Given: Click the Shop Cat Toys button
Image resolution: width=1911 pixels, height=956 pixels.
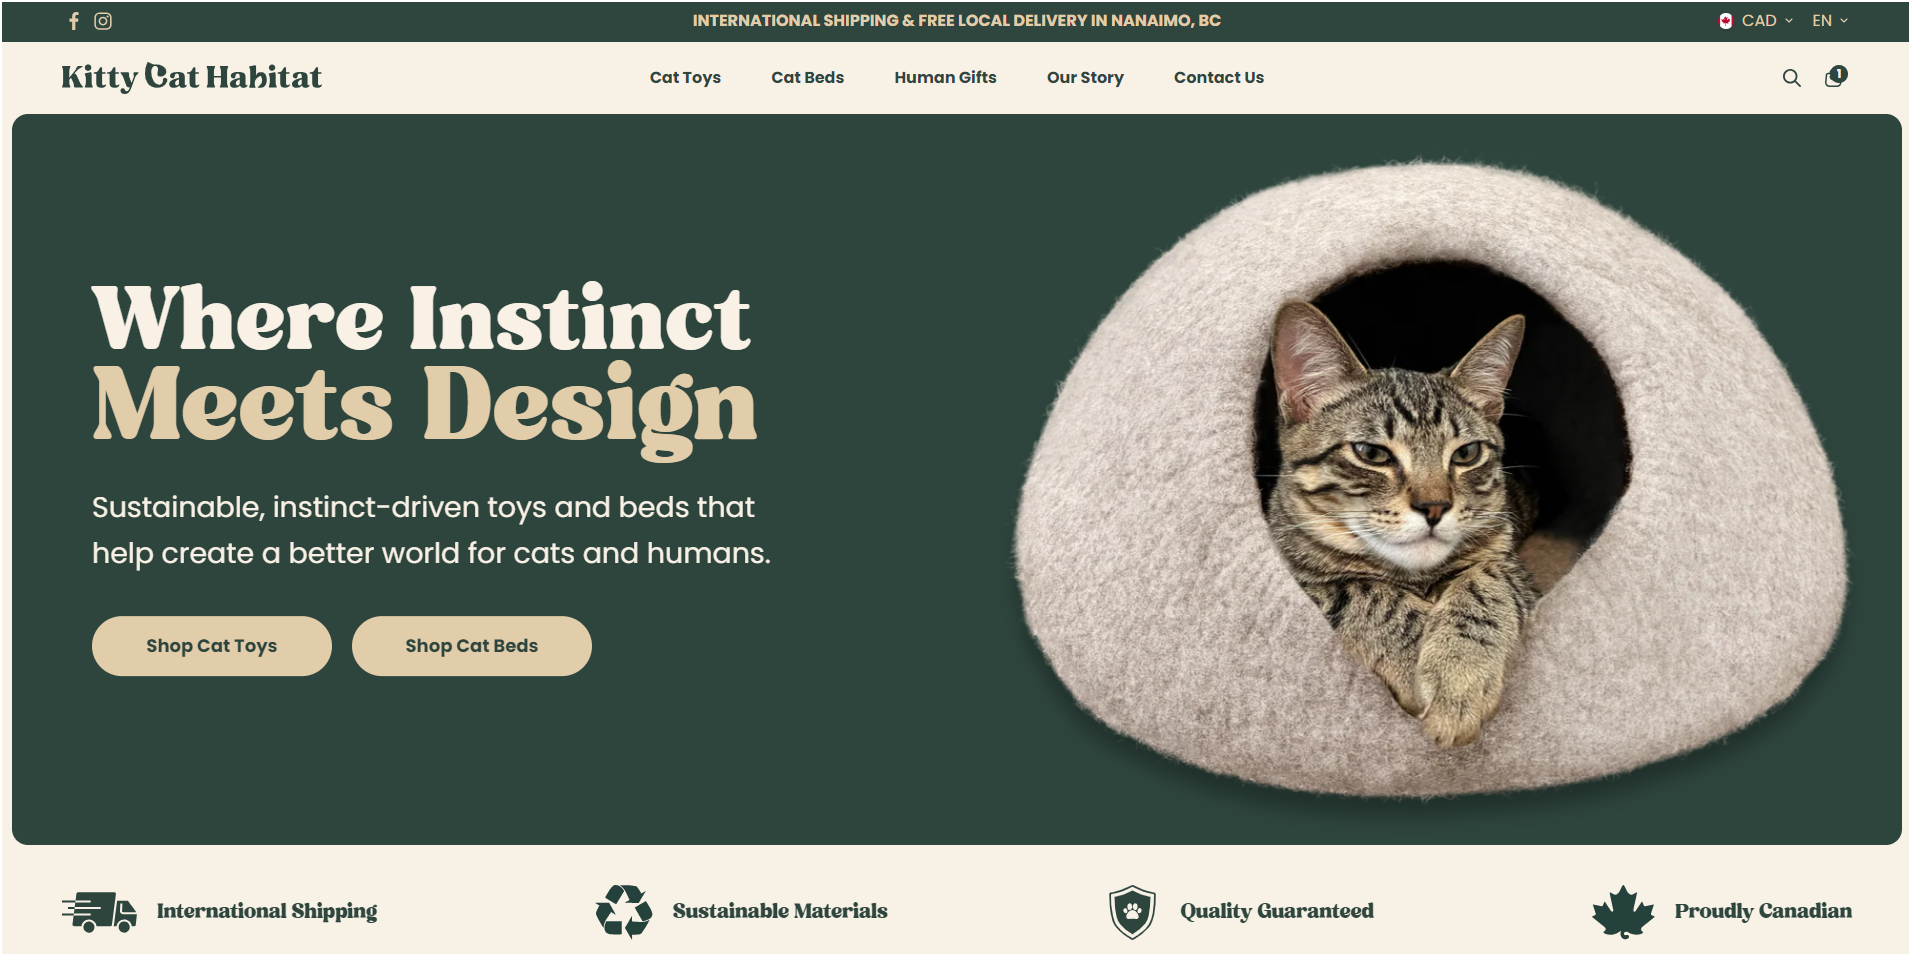Looking at the screenshot, I should pos(212,646).
